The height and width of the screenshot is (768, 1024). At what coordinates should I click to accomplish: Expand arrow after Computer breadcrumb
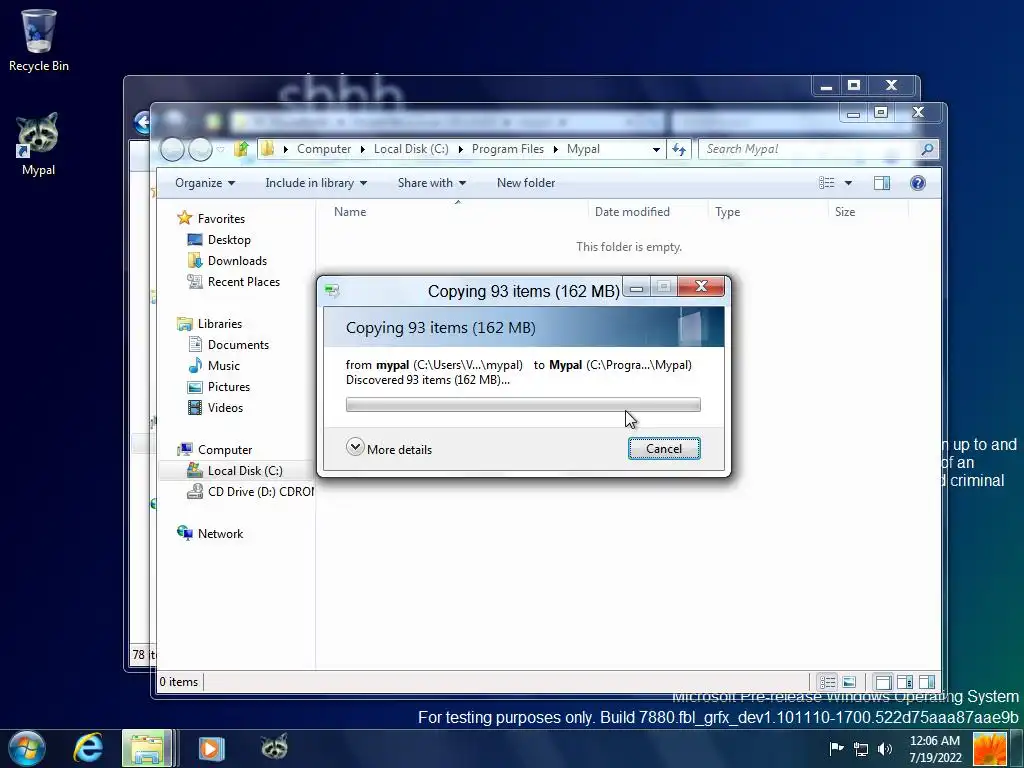point(362,149)
